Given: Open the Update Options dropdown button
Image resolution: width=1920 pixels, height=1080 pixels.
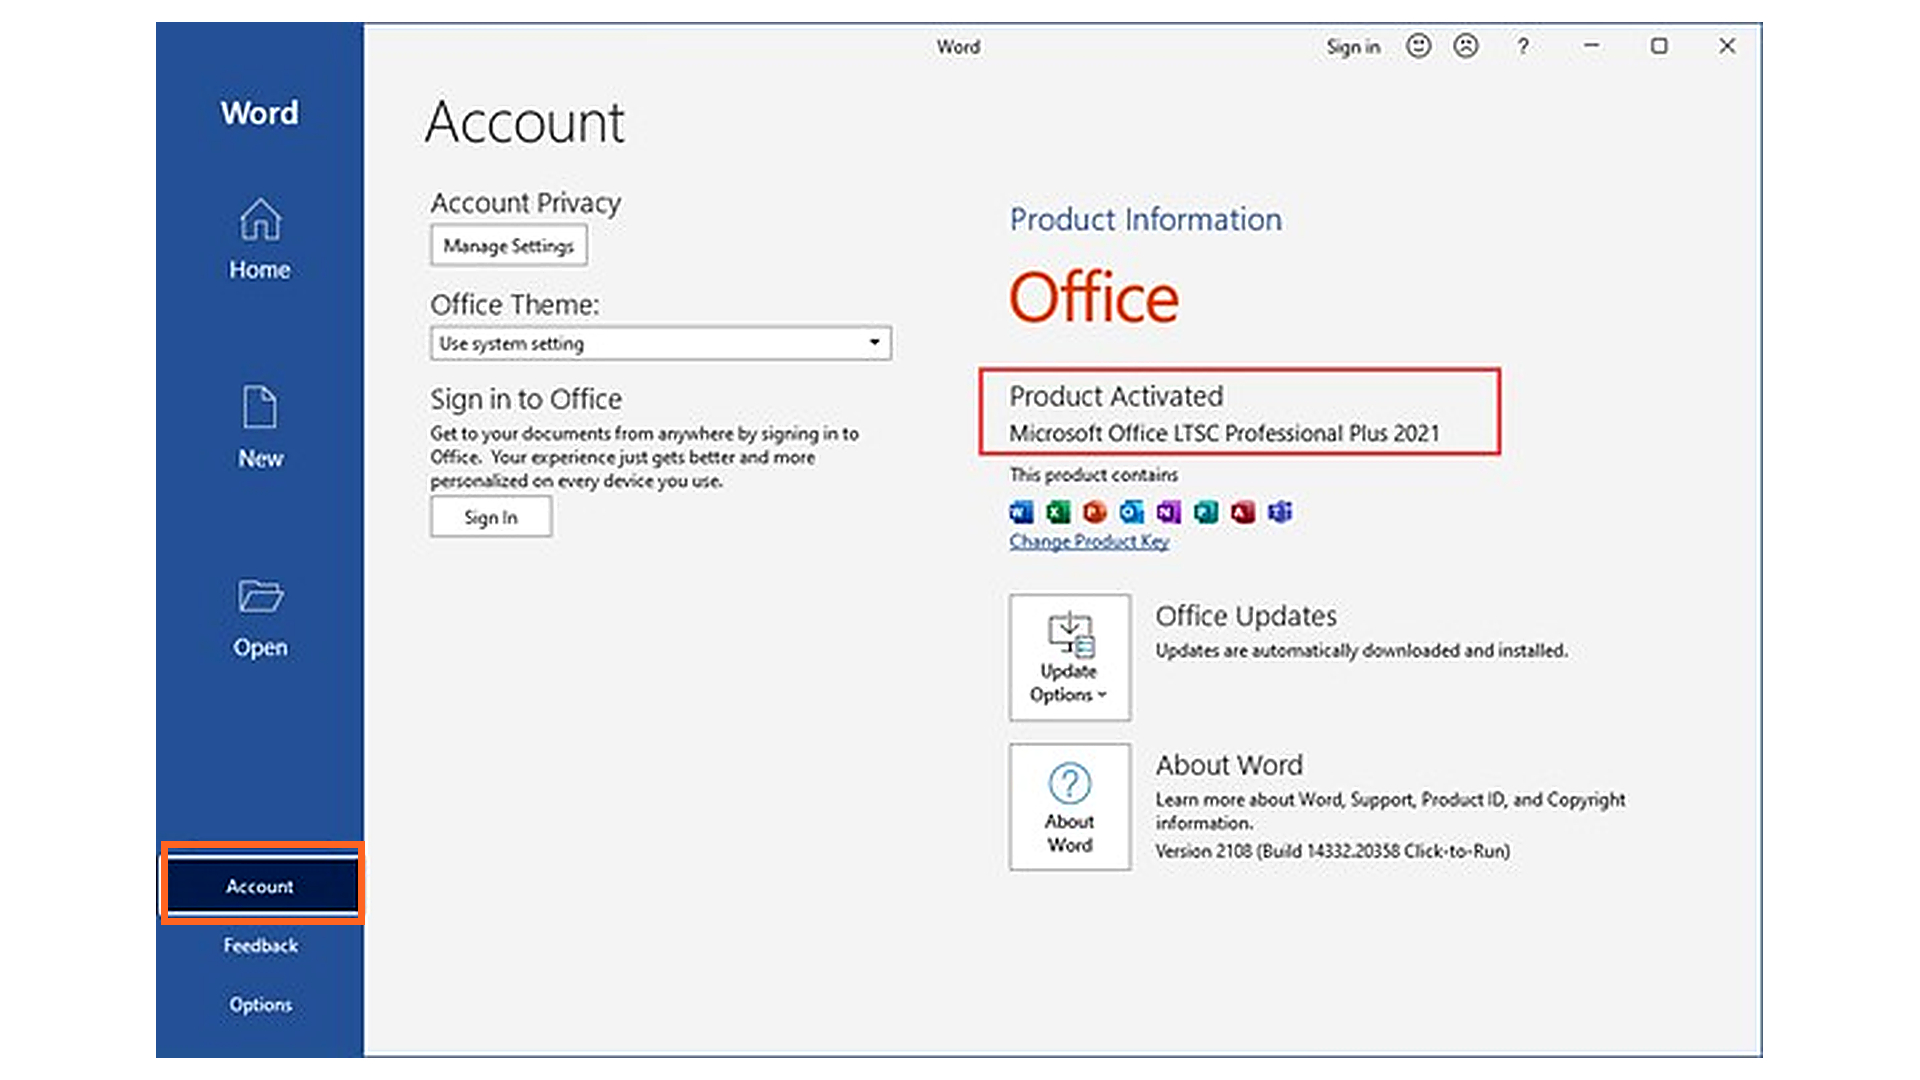Looking at the screenshot, I should (x=1070, y=657).
